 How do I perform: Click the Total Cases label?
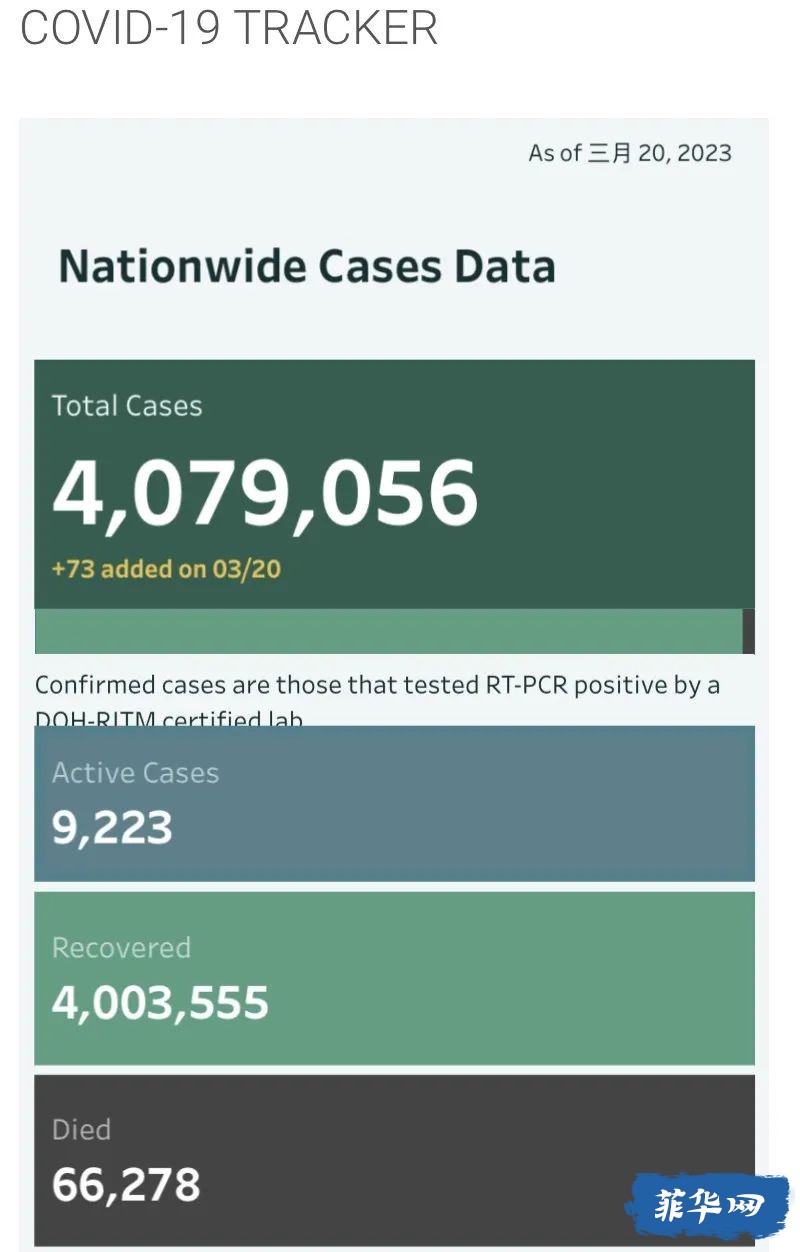pos(127,406)
